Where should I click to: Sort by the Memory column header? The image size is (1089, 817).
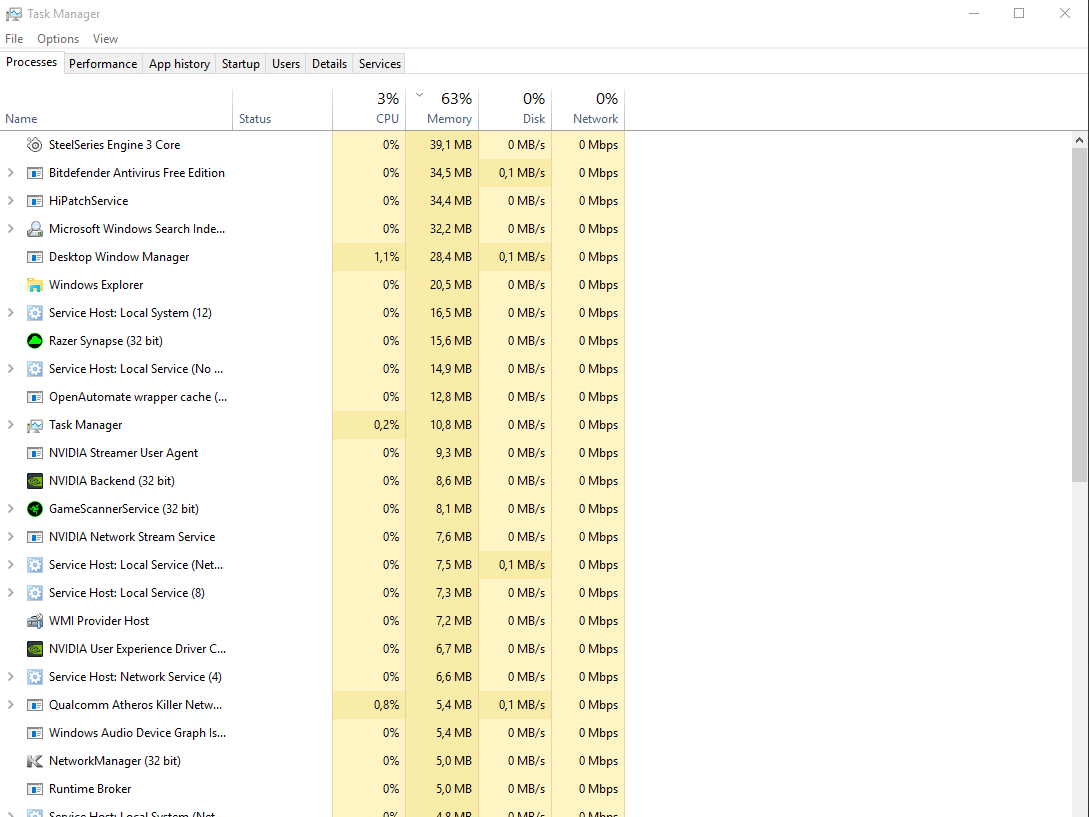pyautogui.click(x=442, y=110)
